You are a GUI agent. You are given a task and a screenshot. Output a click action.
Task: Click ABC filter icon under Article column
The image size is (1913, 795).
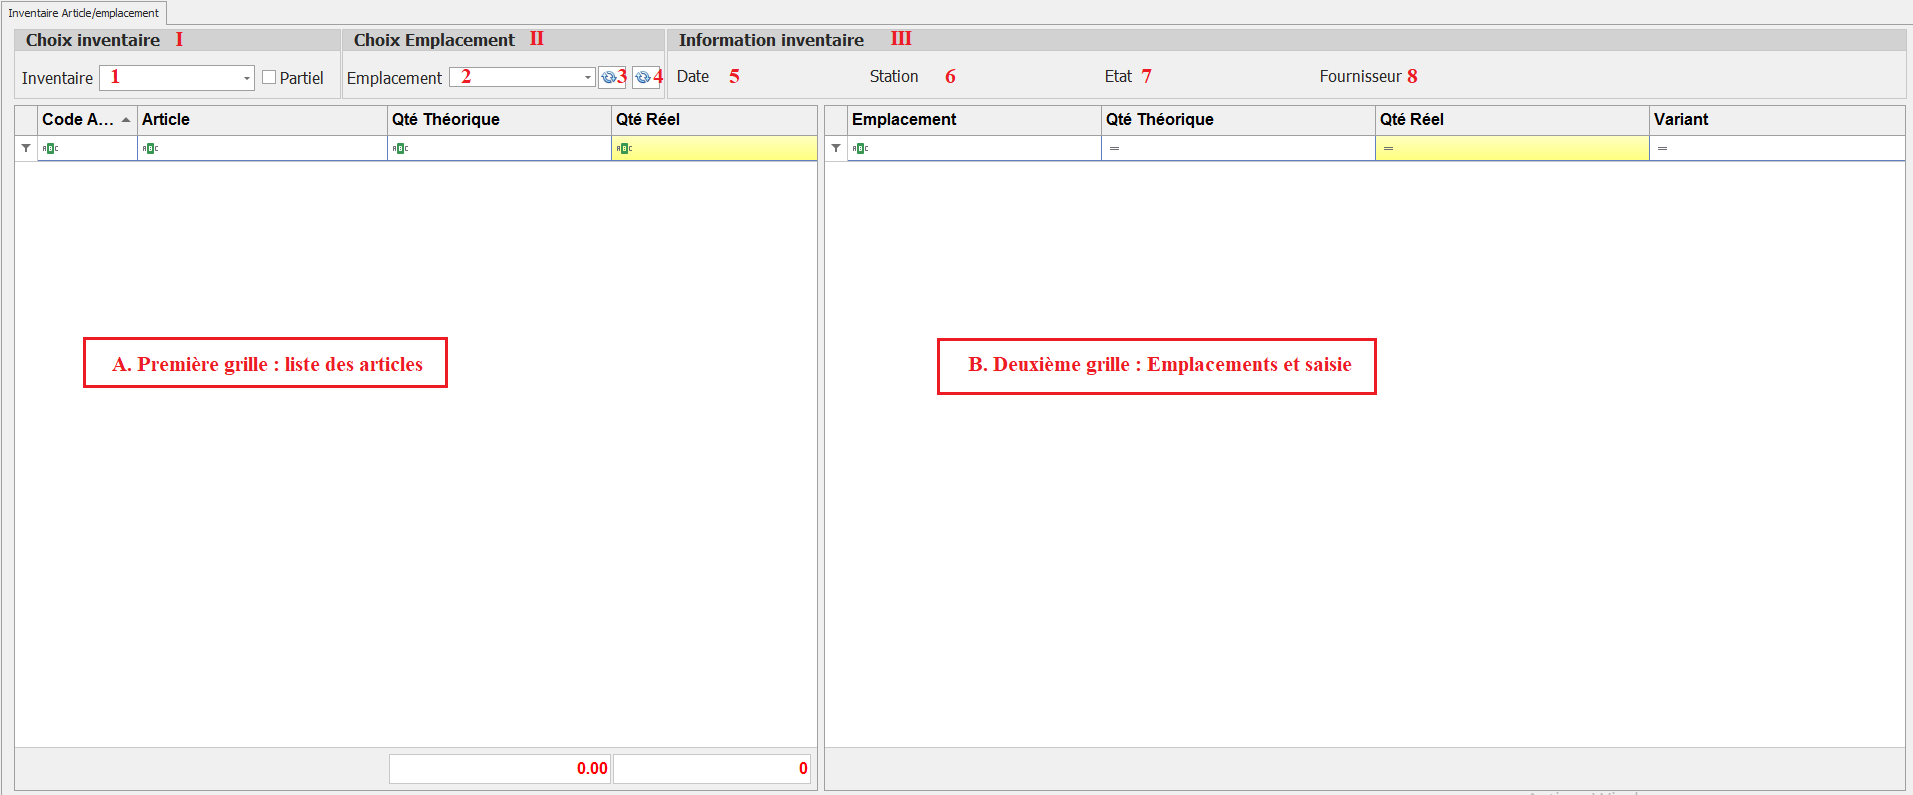[150, 148]
